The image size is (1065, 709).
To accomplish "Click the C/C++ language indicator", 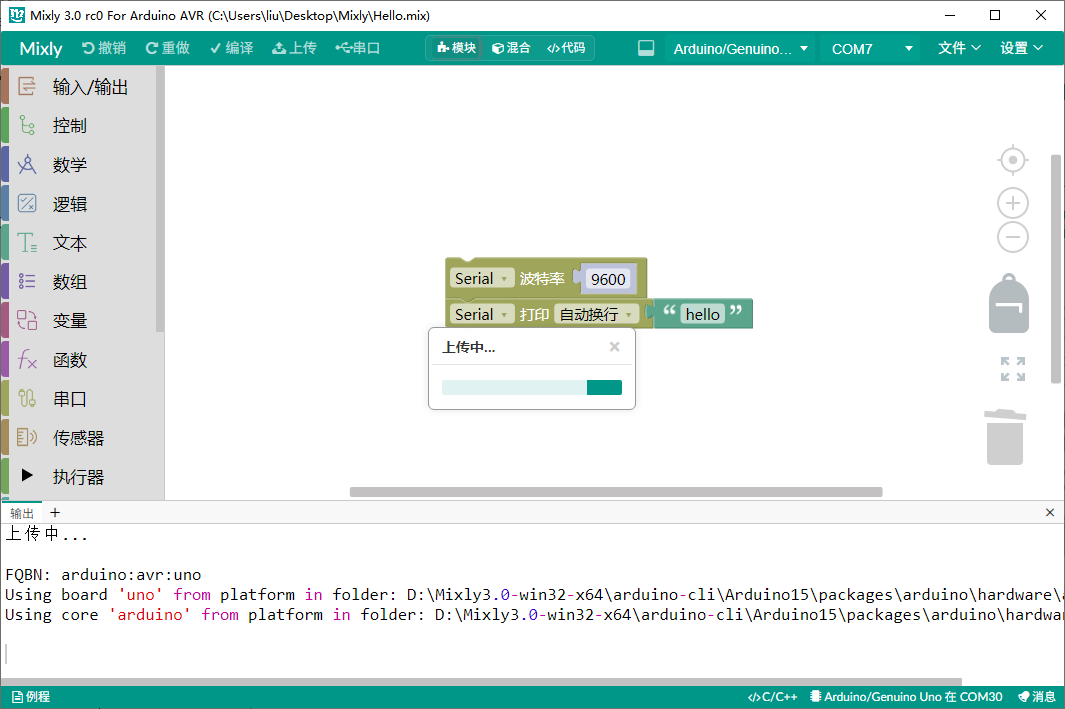I will [x=773, y=697].
